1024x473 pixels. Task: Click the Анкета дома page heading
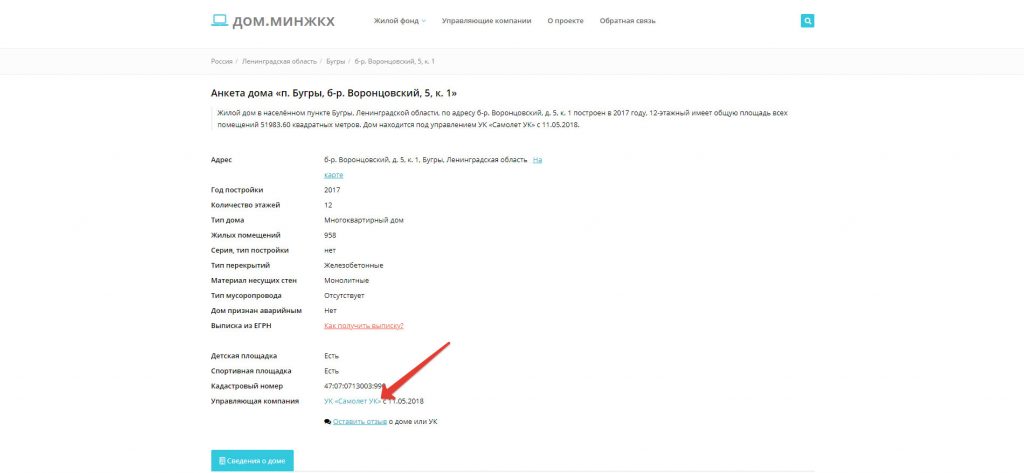tap(335, 92)
